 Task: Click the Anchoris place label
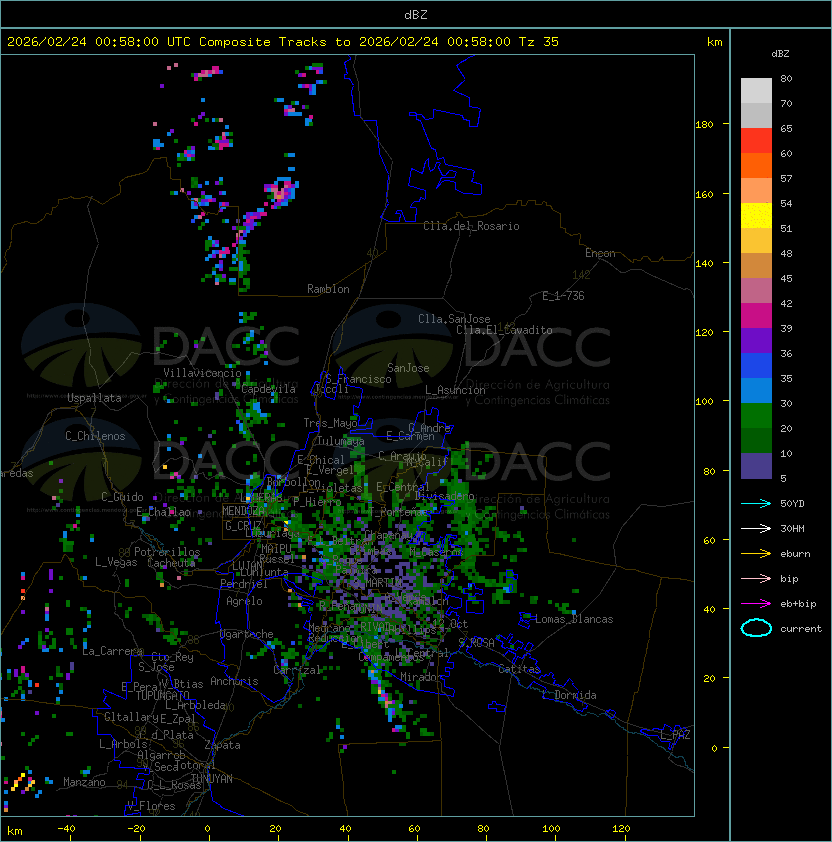[234, 681]
